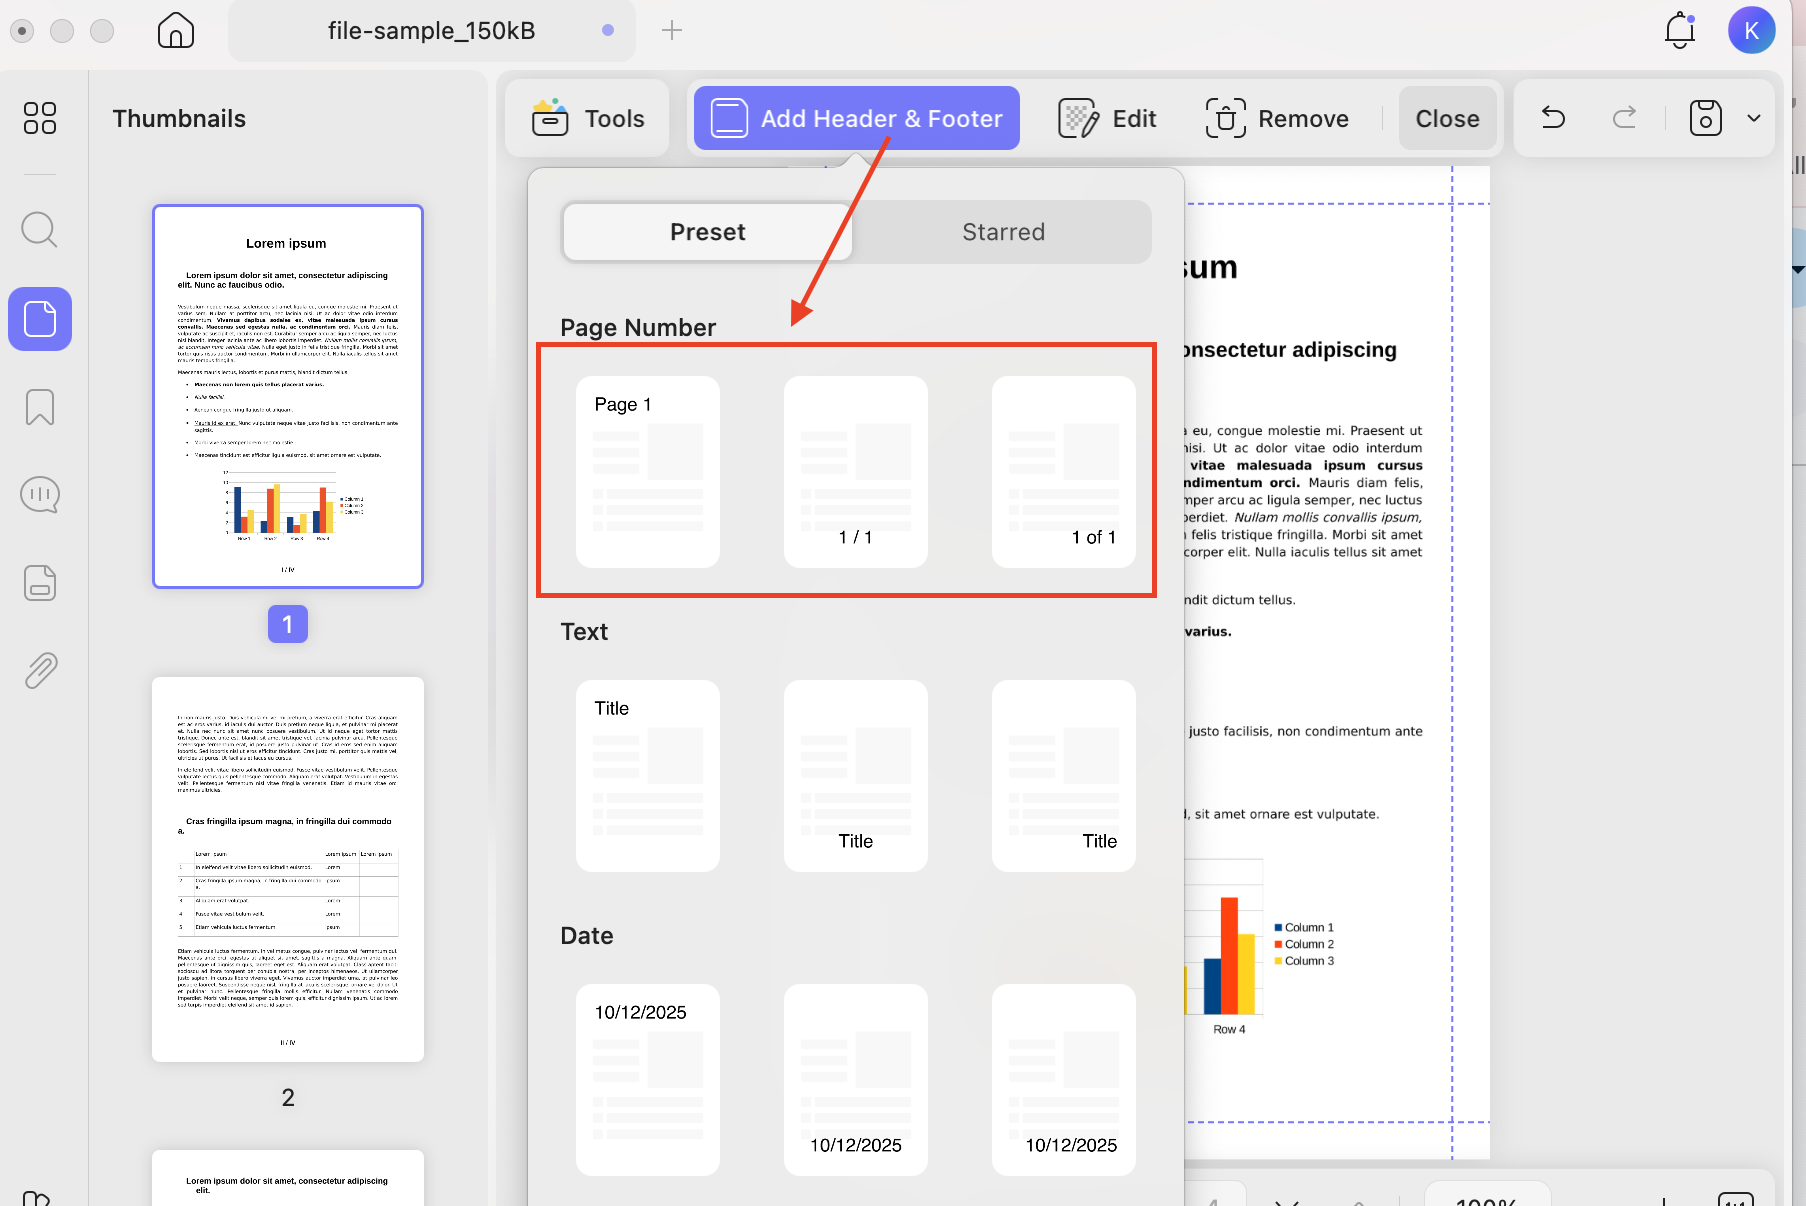Select the Edit header and footer tool
This screenshot has width=1806, height=1206.
1107,118
